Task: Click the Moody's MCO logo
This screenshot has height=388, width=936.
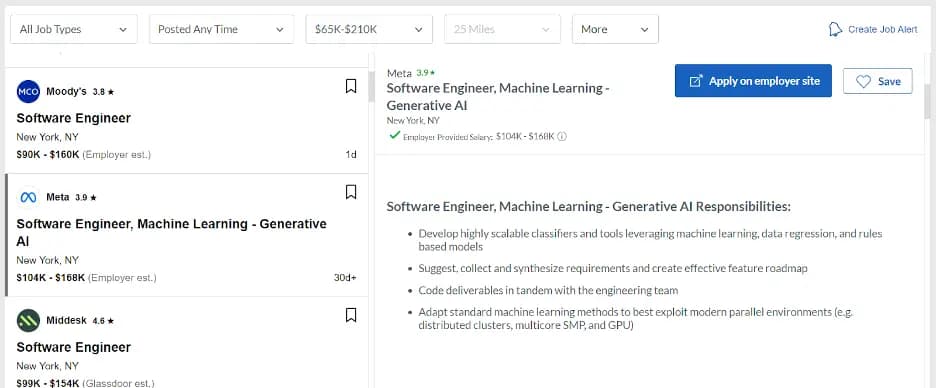Action: coord(28,91)
